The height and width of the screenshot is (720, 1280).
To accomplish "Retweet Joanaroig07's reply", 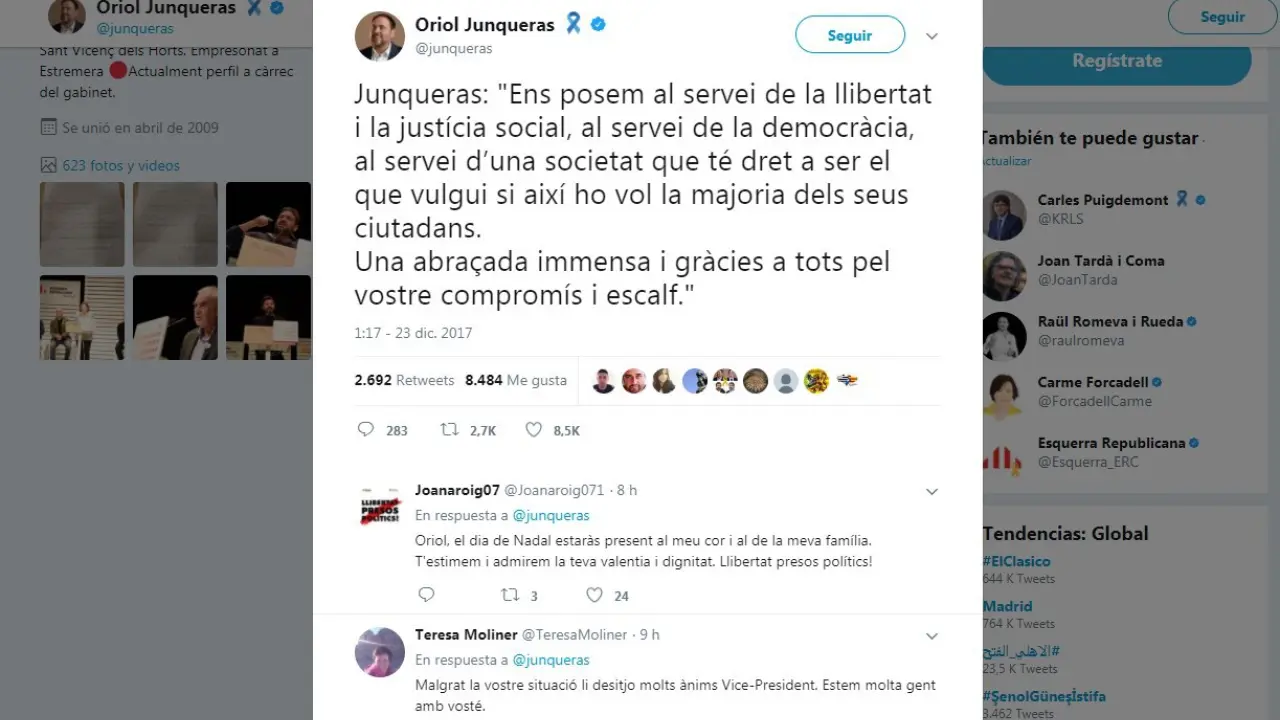I will pos(510,595).
